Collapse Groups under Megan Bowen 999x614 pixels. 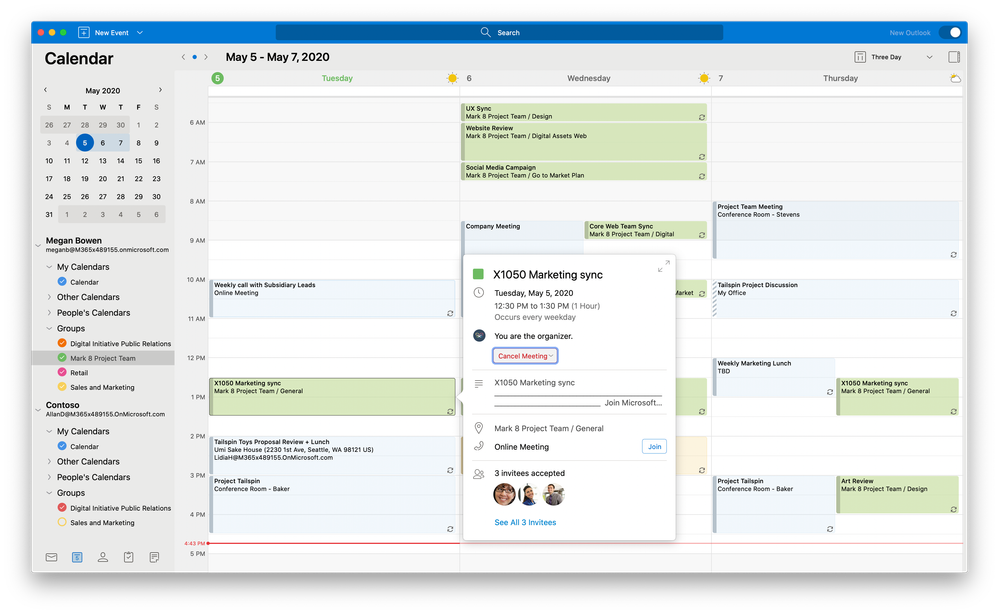(x=49, y=329)
